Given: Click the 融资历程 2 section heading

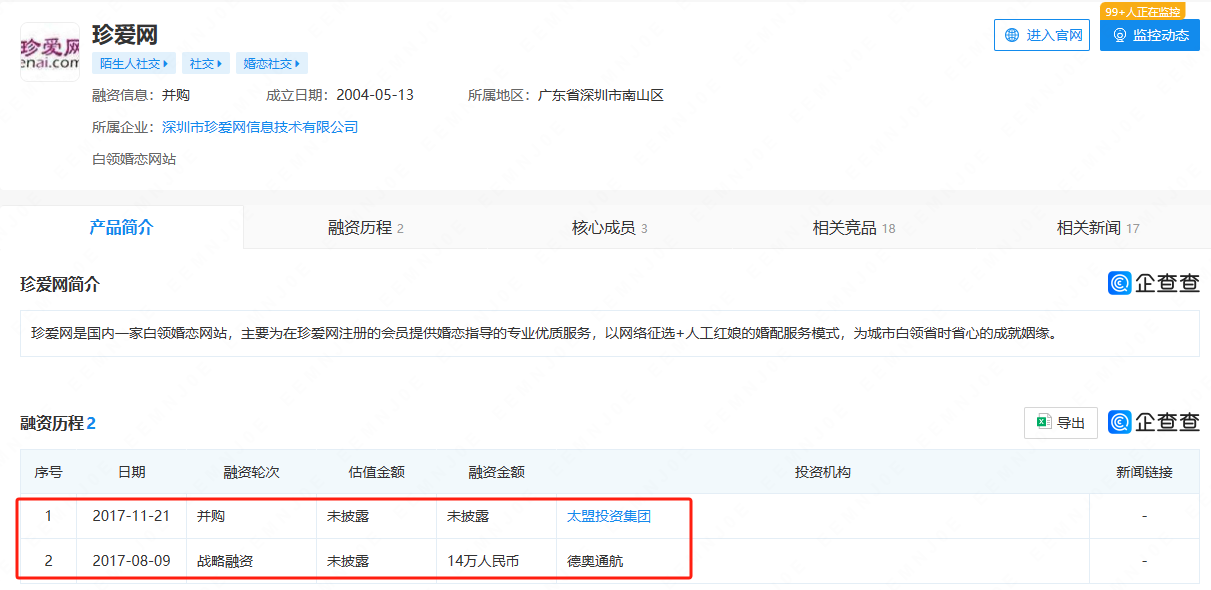Looking at the screenshot, I should tap(58, 423).
